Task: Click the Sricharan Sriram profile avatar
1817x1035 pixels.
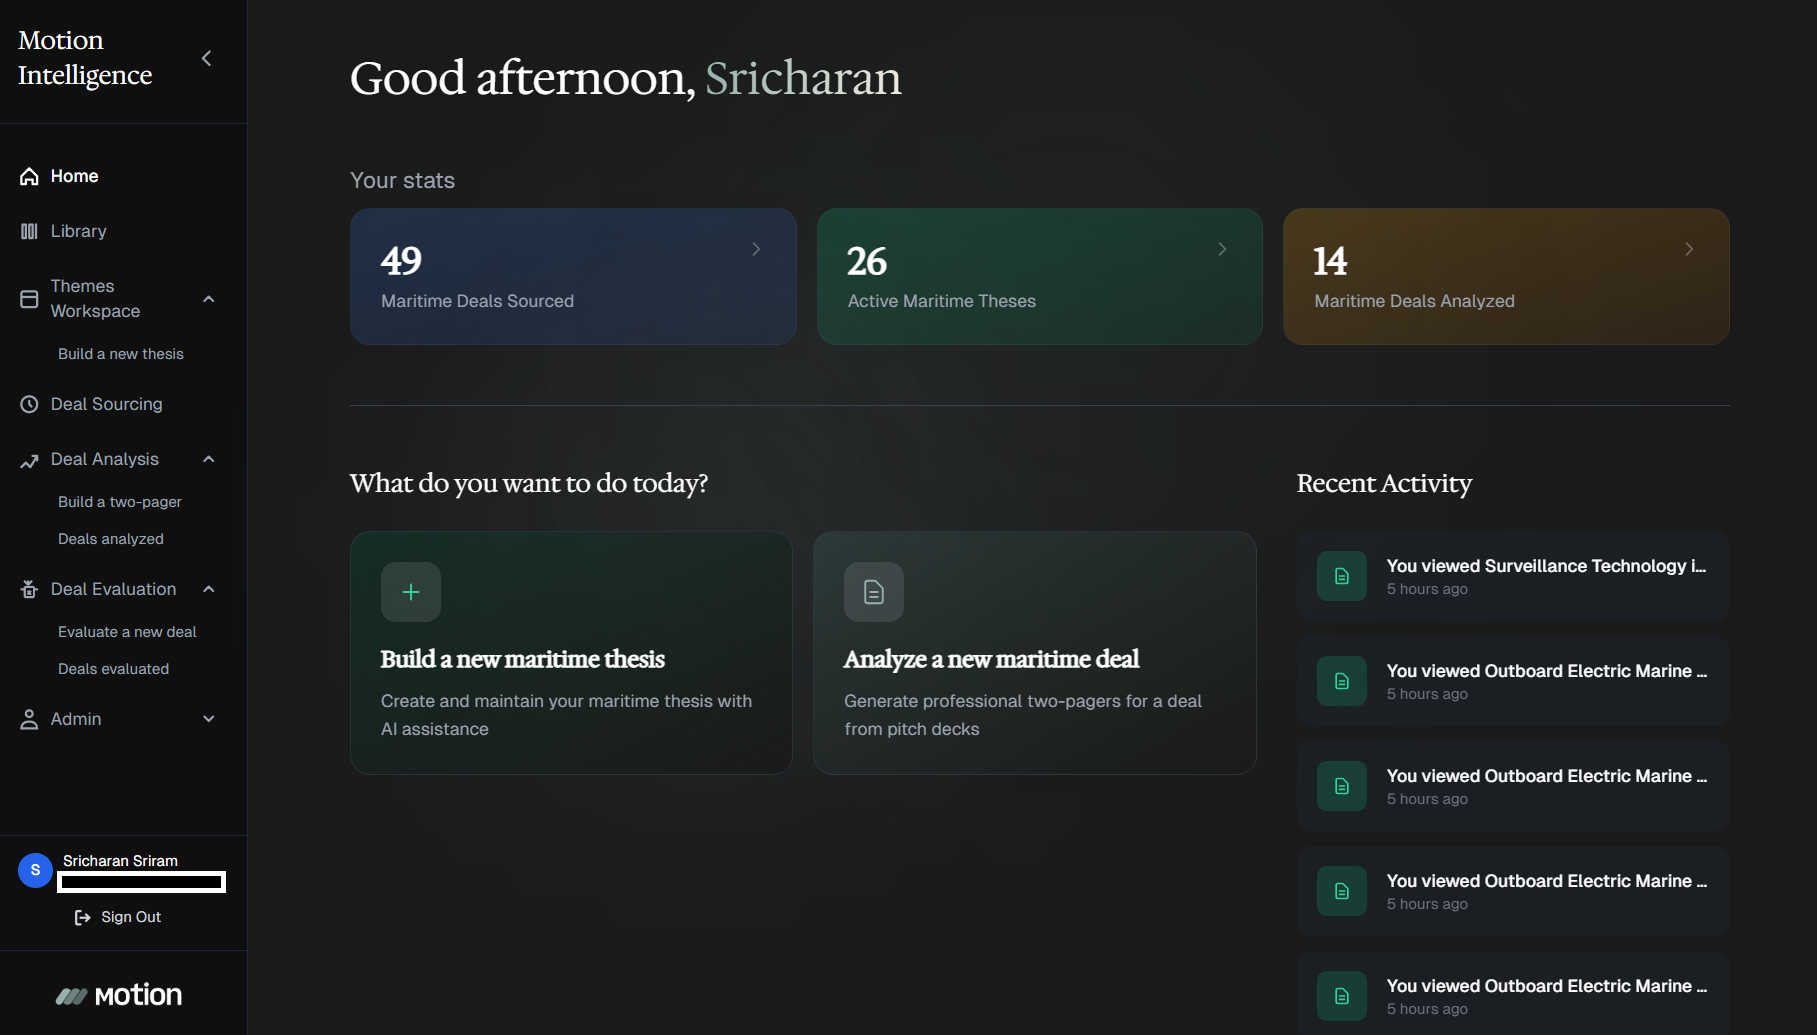Action: coord(35,870)
